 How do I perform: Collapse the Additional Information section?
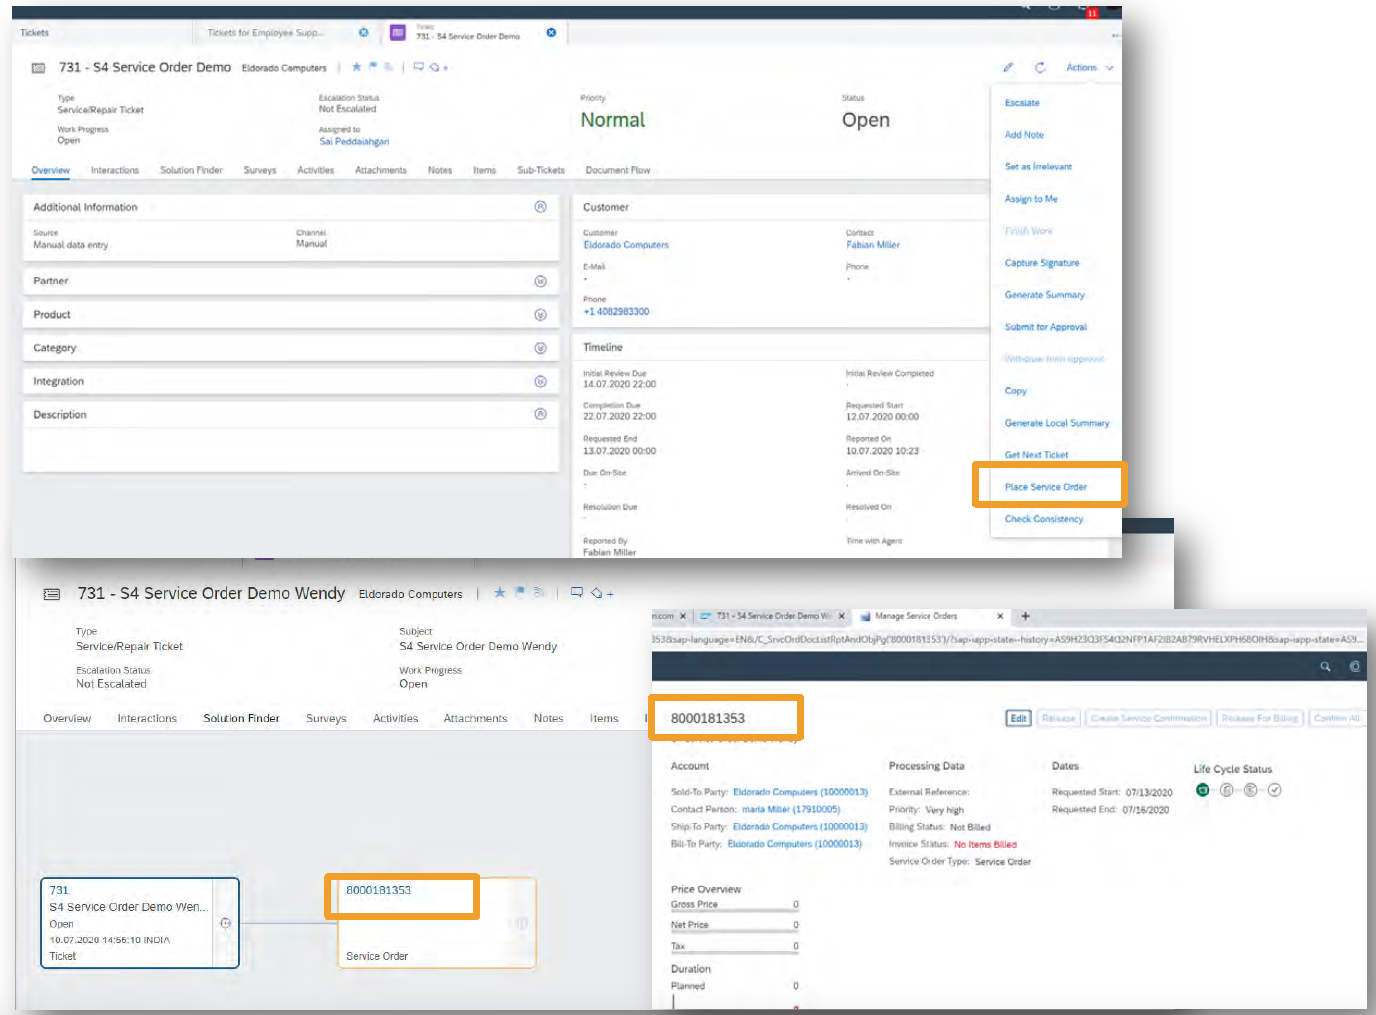(x=540, y=206)
